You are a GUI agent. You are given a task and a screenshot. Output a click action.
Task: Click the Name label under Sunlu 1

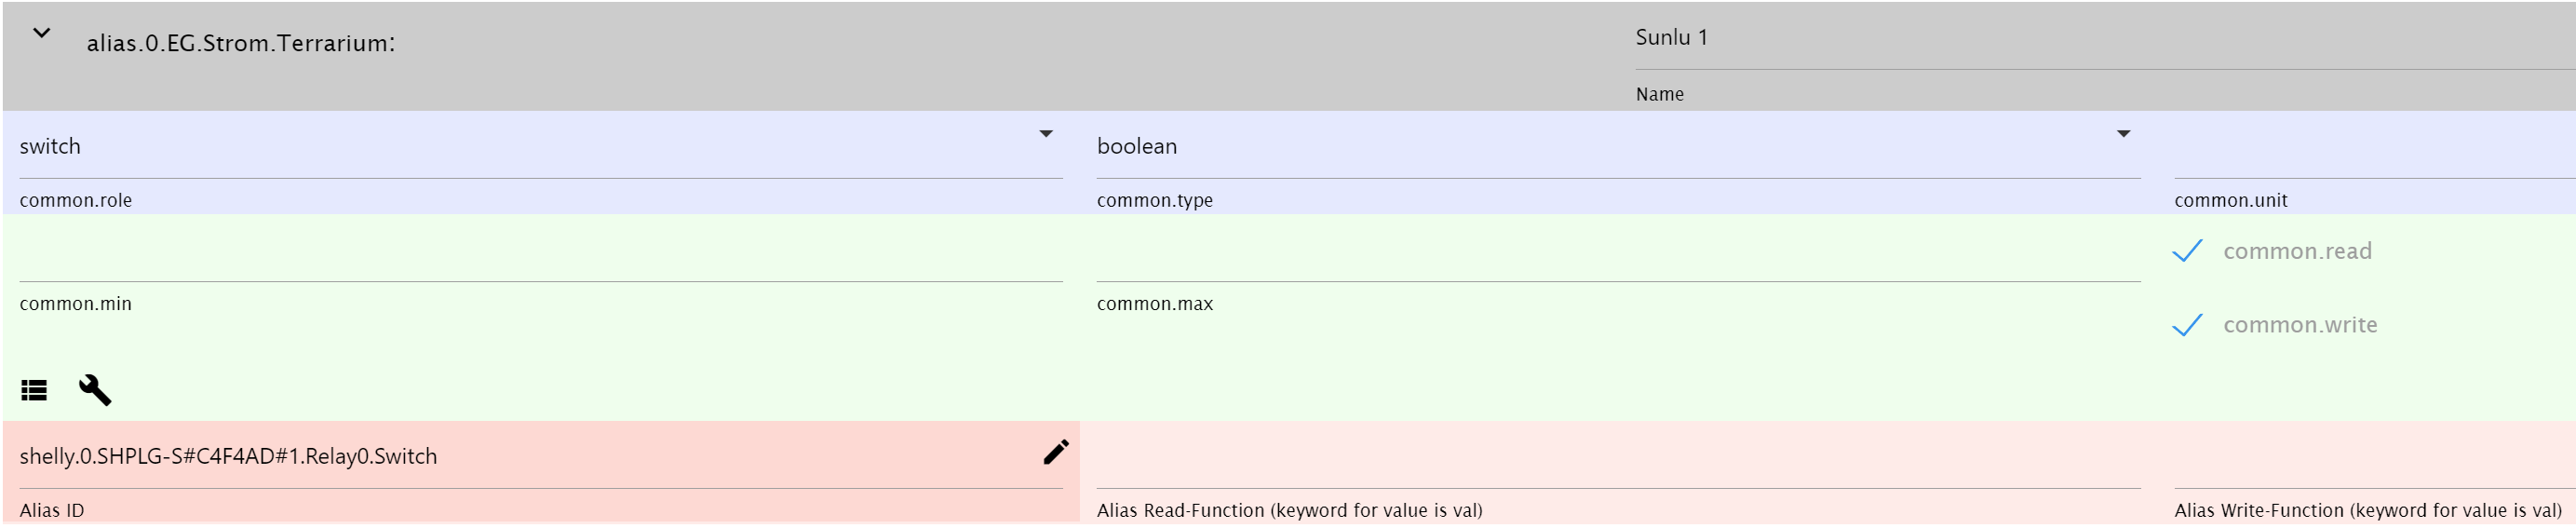[x=1659, y=95]
